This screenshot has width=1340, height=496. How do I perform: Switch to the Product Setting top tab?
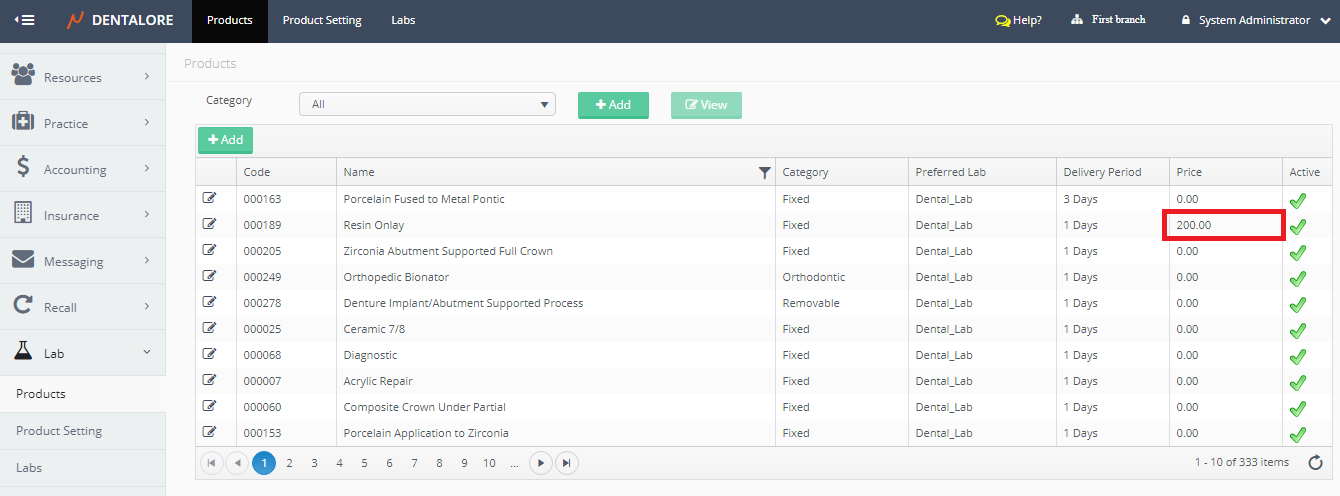[322, 20]
